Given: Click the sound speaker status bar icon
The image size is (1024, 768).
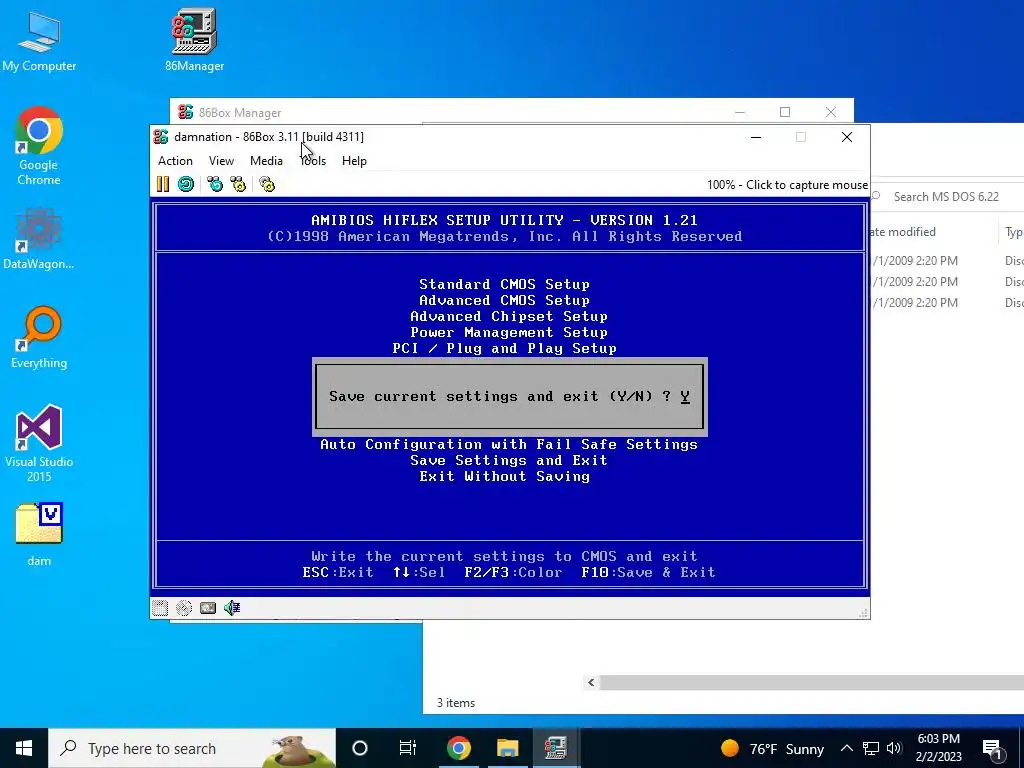Looking at the screenshot, I should (x=232, y=608).
